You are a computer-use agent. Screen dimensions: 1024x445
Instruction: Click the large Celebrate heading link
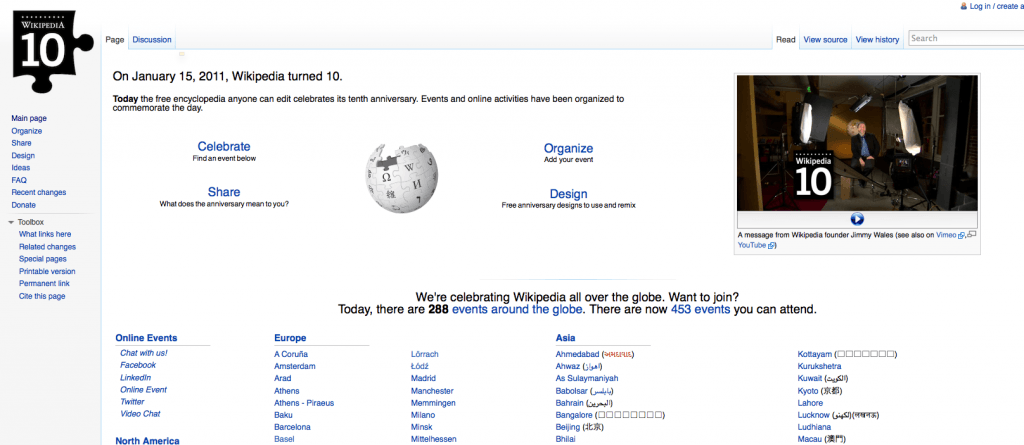point(224,147)
